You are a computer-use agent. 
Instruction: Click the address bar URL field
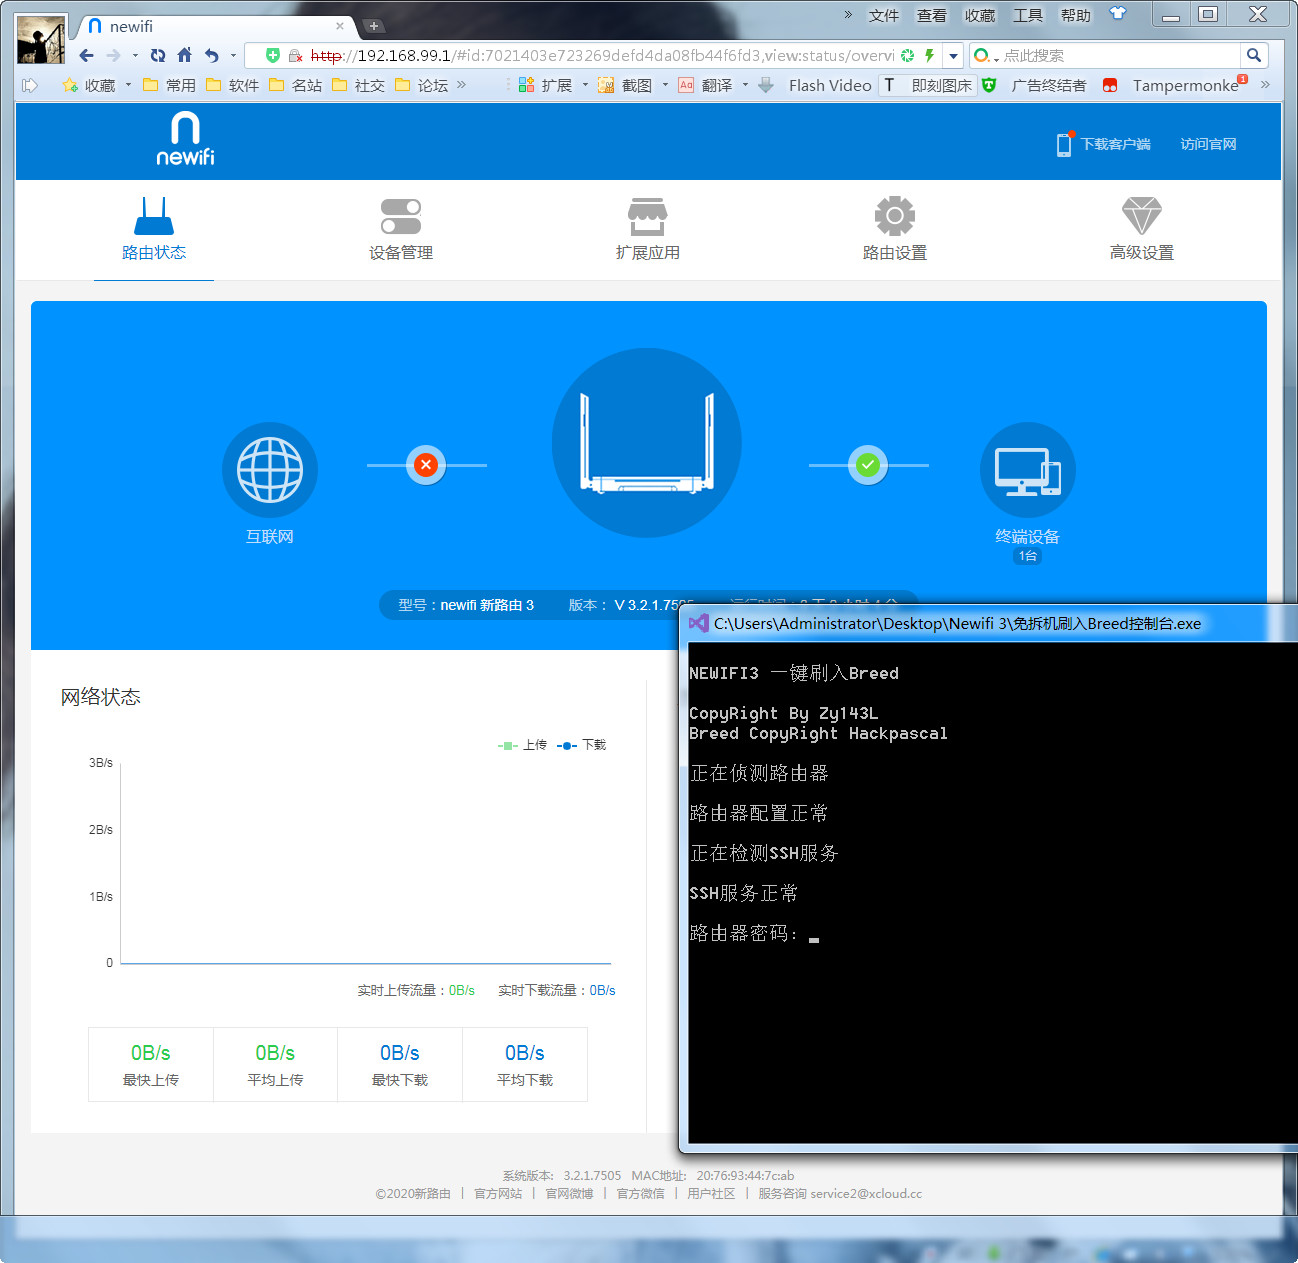pyautogui.click(x=600, y=56)
